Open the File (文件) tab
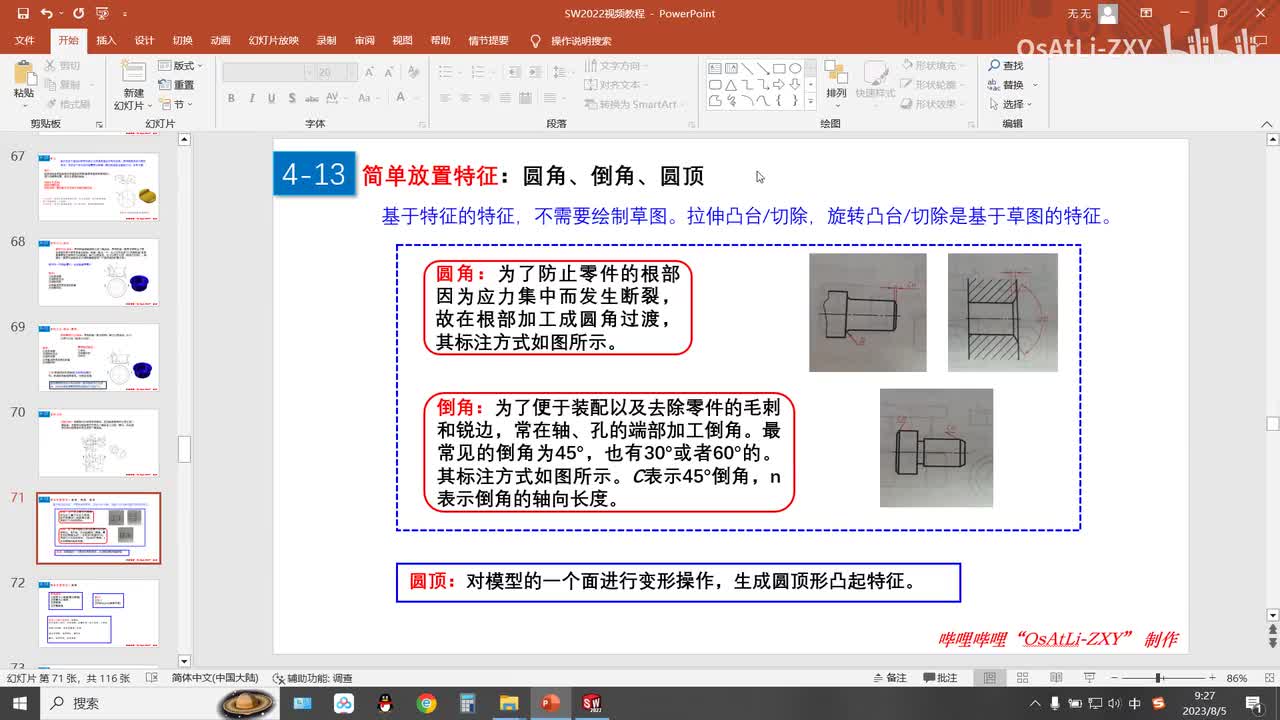Image resolution: width=1280 pixels, height=720 pixels. [x=24, y=41]
